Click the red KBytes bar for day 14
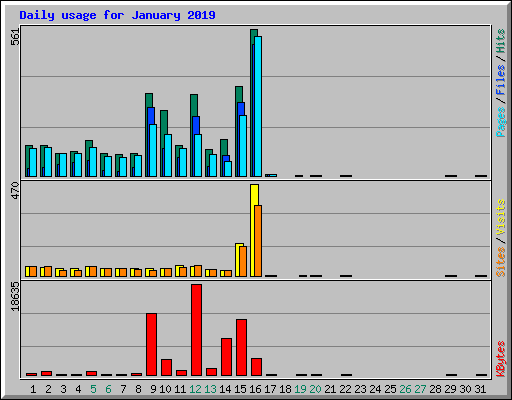The height and width of the screenshot is (400, 512). [x=226, y=357]
